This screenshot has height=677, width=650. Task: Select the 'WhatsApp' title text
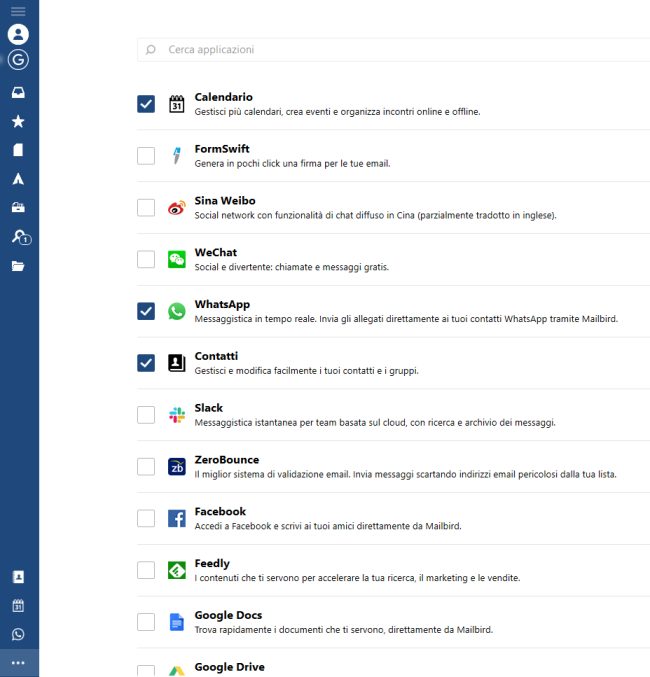click(222, 305)
